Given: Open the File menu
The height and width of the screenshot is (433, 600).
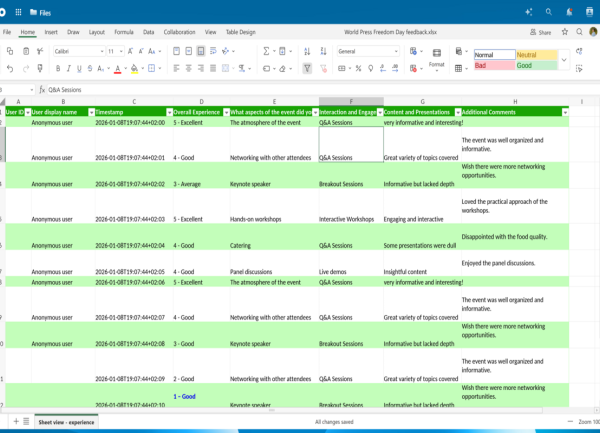Looking at the screenshot, I should click(7, 32).
